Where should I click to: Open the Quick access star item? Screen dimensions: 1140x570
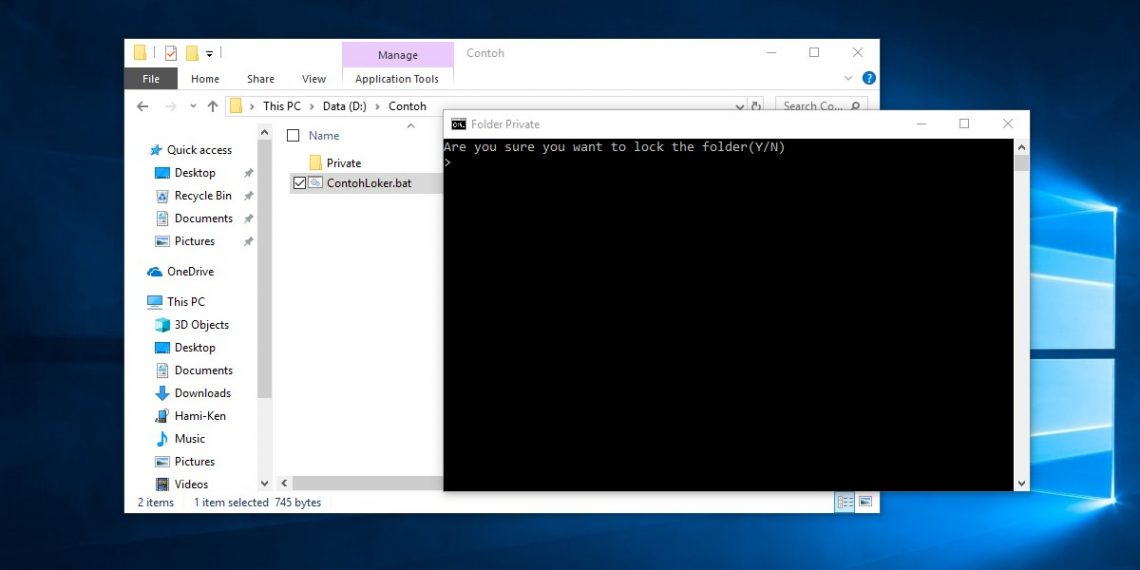coord(190,150)
